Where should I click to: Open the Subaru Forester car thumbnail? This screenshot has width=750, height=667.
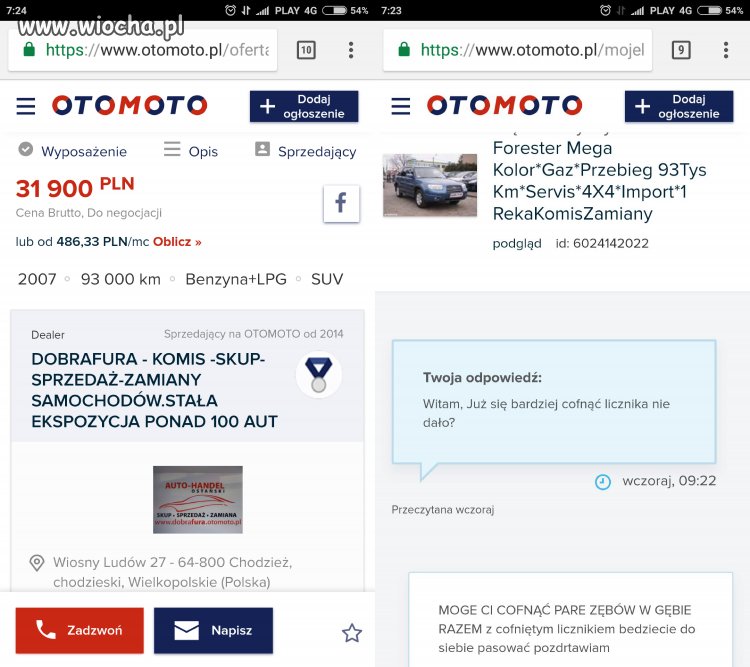(430, 185)
